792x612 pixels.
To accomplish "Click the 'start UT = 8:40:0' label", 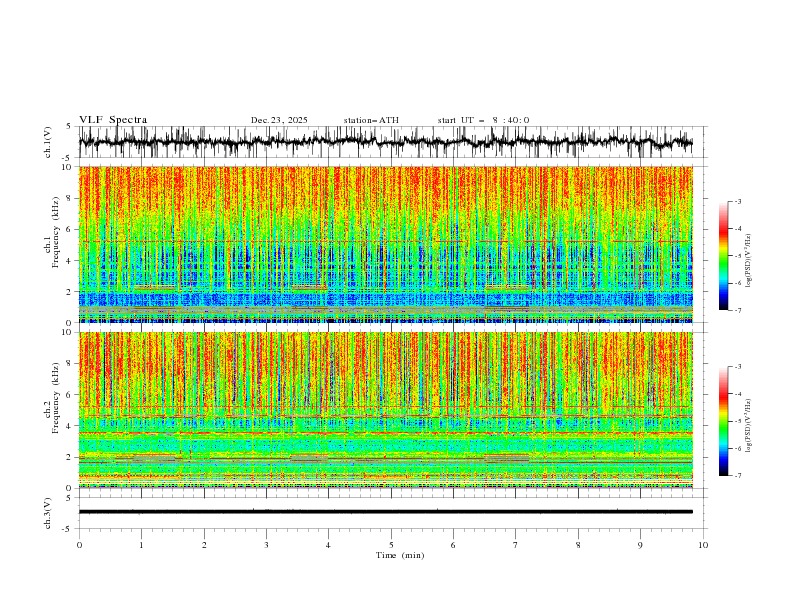I will [483, 120].
